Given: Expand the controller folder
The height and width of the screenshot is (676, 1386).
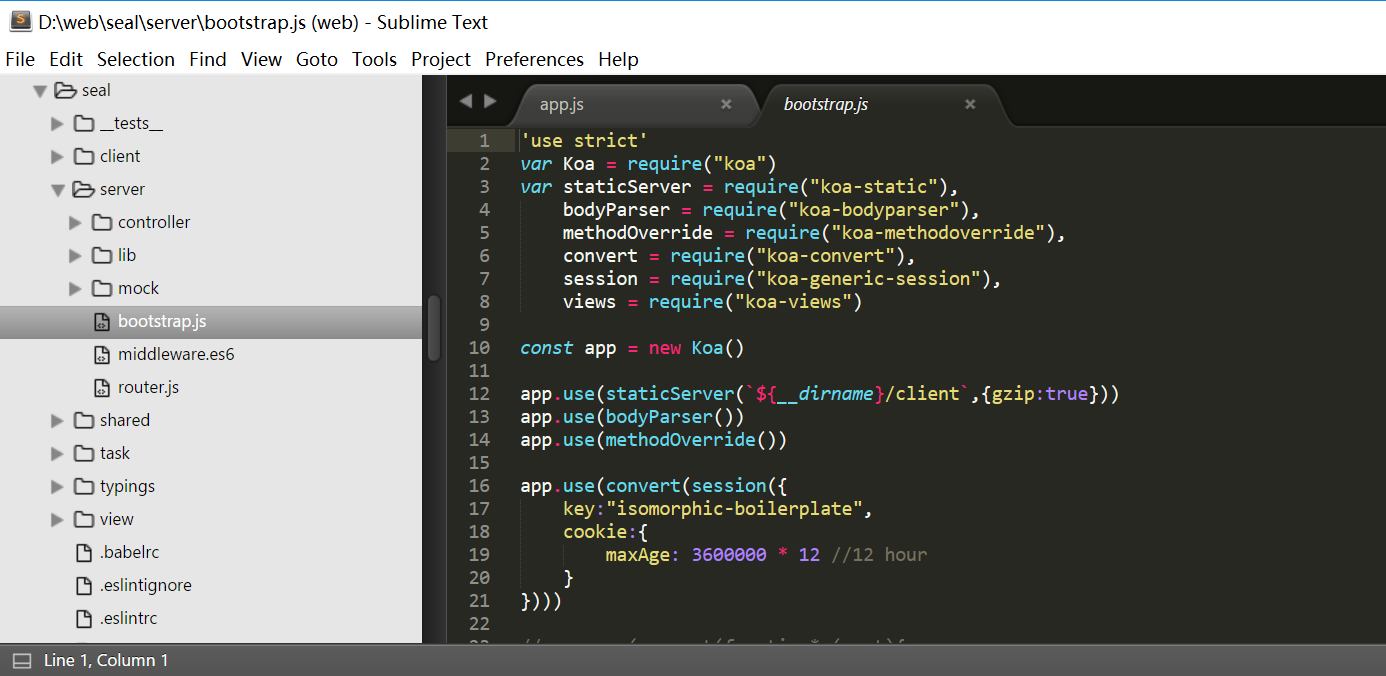Looking at the screenshot, I should [x=75, y=222].
